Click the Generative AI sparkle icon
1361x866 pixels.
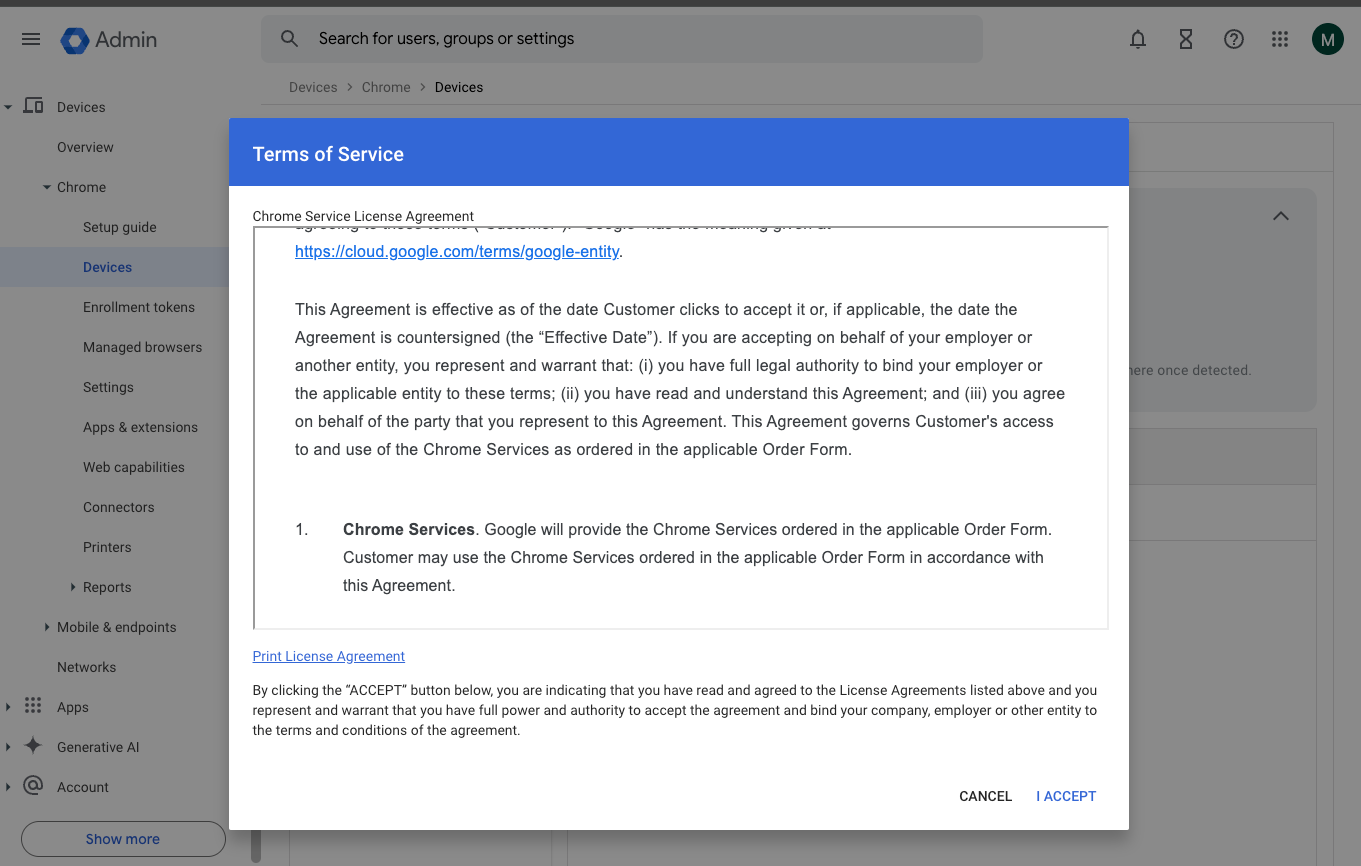[x=33, y=746]
